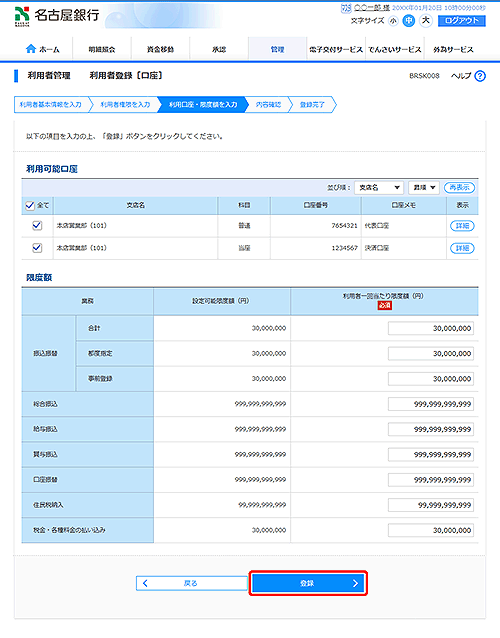Click the Home house icon
This screenshot has width=500, height=638.
point(31,49)
